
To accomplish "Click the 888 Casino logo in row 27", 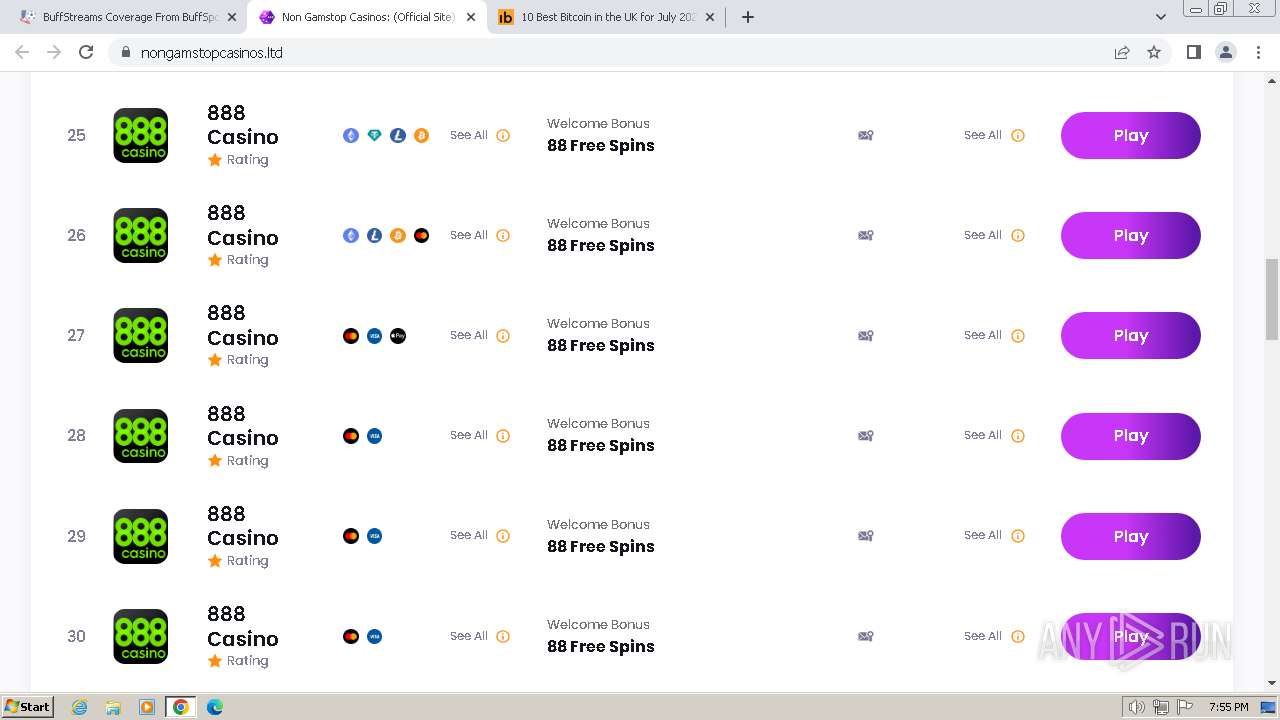I will pyautogui.click(x=140, y=335).
